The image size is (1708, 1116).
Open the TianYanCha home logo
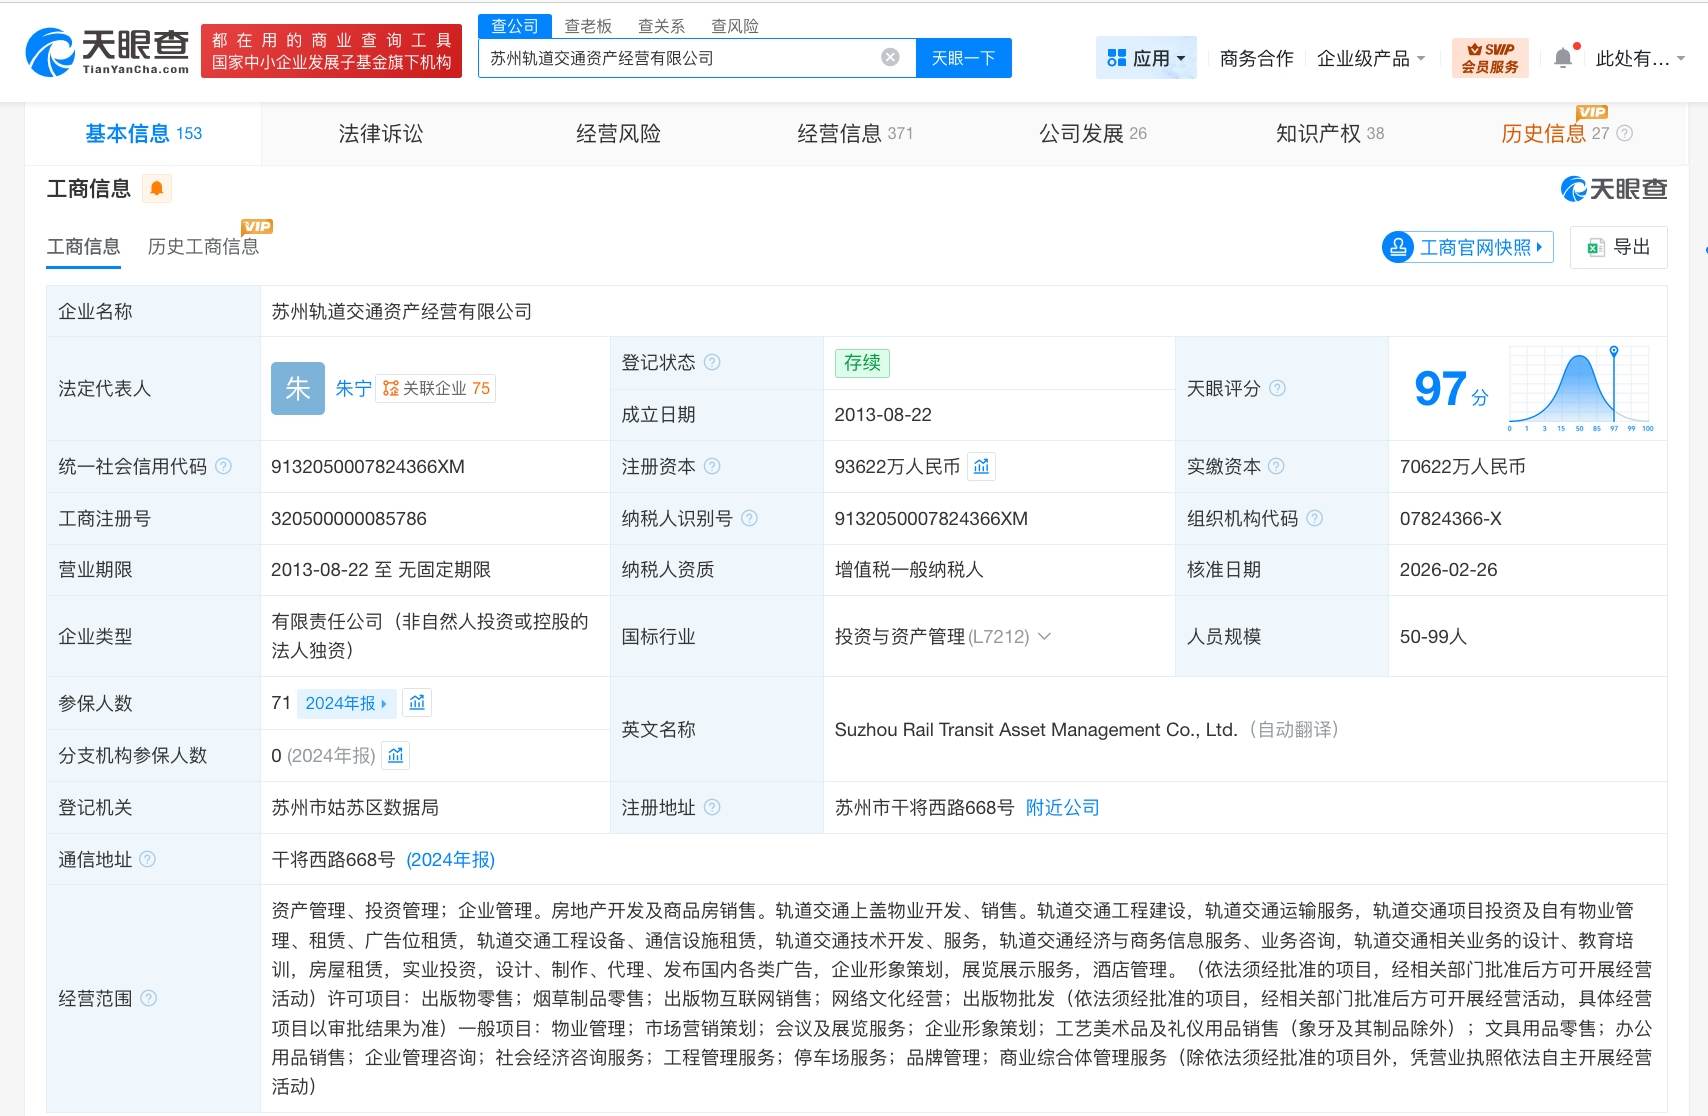(x=107, y=51)
